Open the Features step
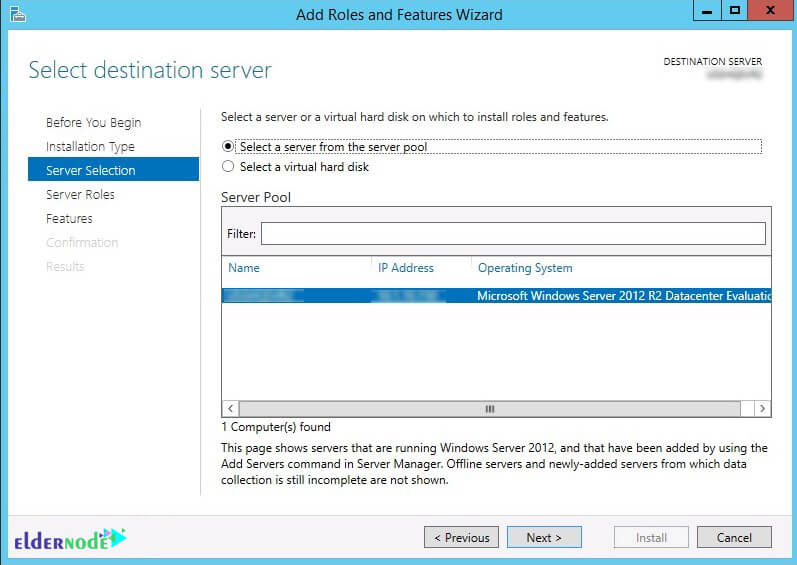The width and height of the screenshot is (797, 565). pyautogui.click(x=69, y=218)
